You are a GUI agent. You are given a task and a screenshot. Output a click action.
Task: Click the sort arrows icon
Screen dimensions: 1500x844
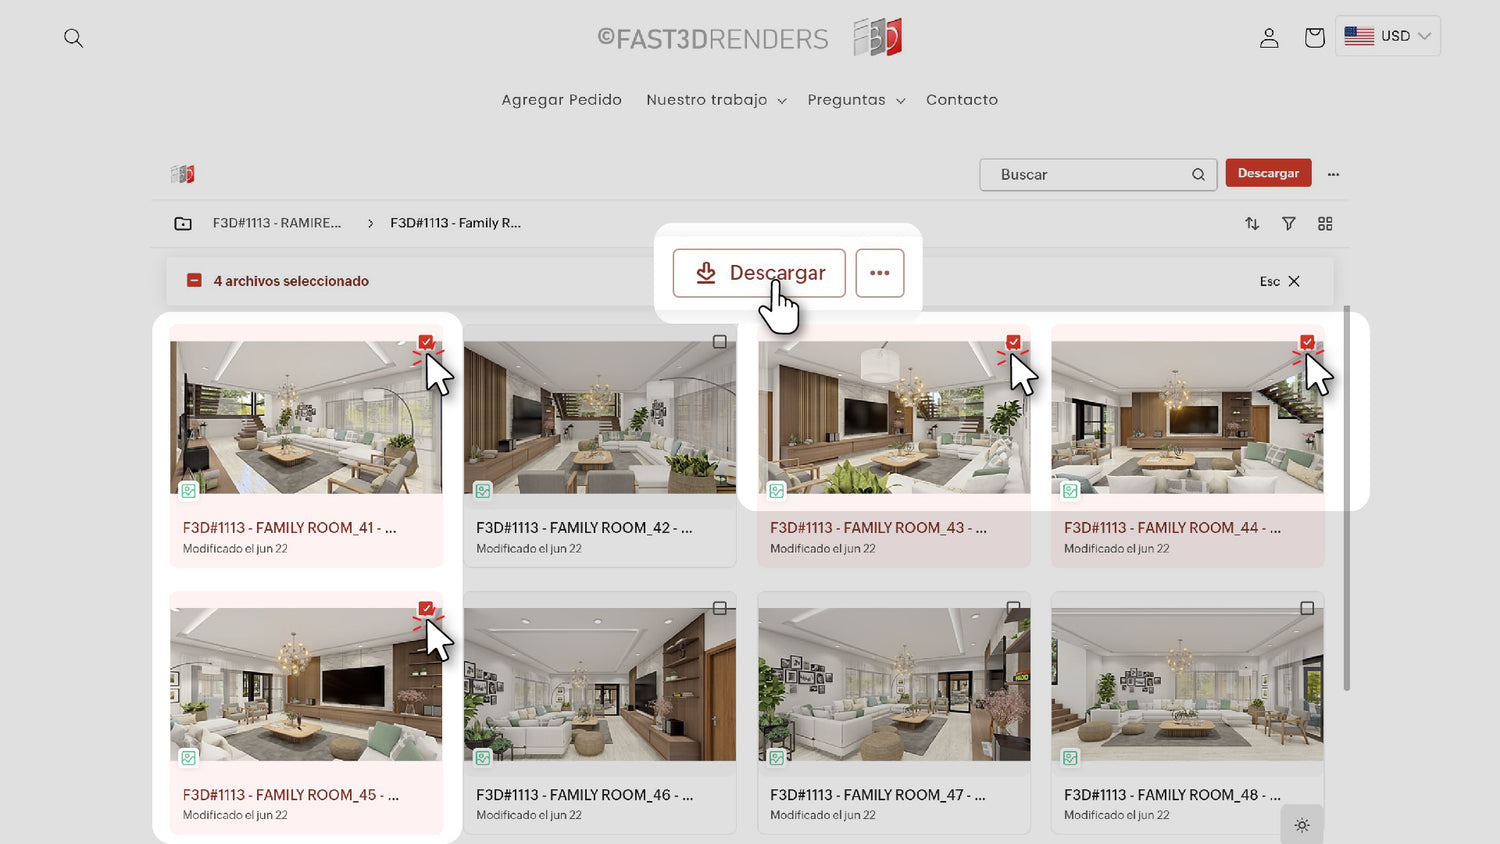(1252, 224)
